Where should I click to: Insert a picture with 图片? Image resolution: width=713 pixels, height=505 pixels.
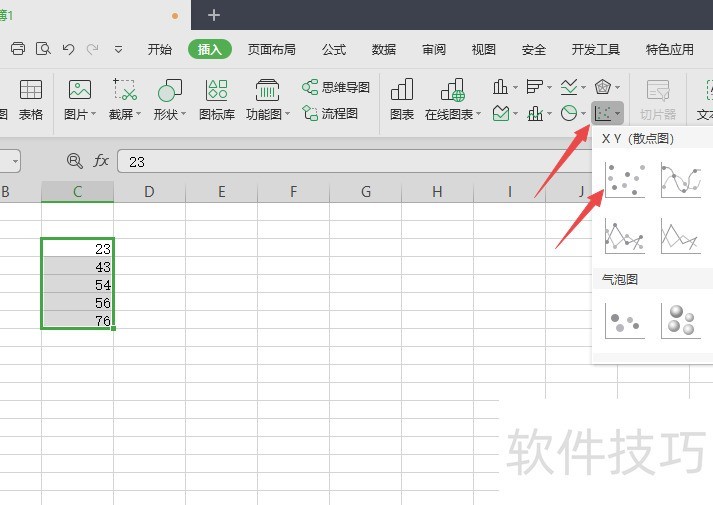coord(80,100)
